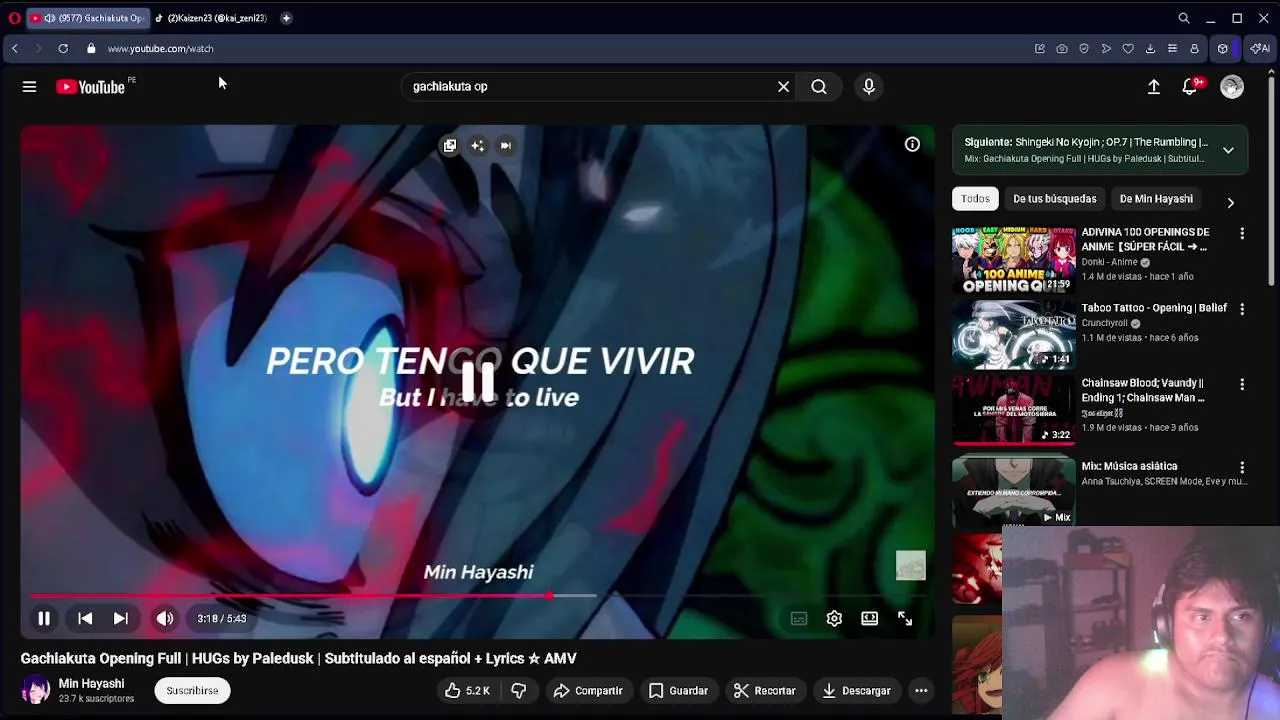
Task: Open the Min Hayashi channel link
Action: point(91,684)
